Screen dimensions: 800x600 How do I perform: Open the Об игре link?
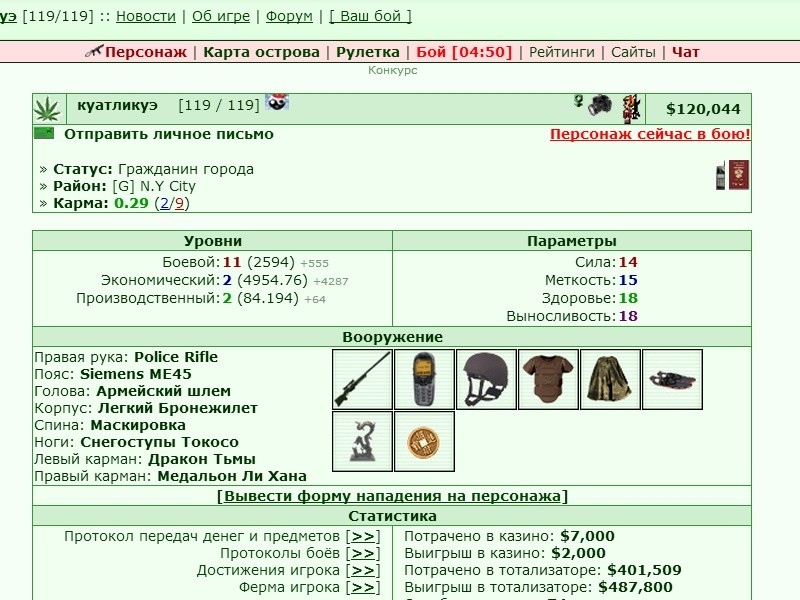221,16
